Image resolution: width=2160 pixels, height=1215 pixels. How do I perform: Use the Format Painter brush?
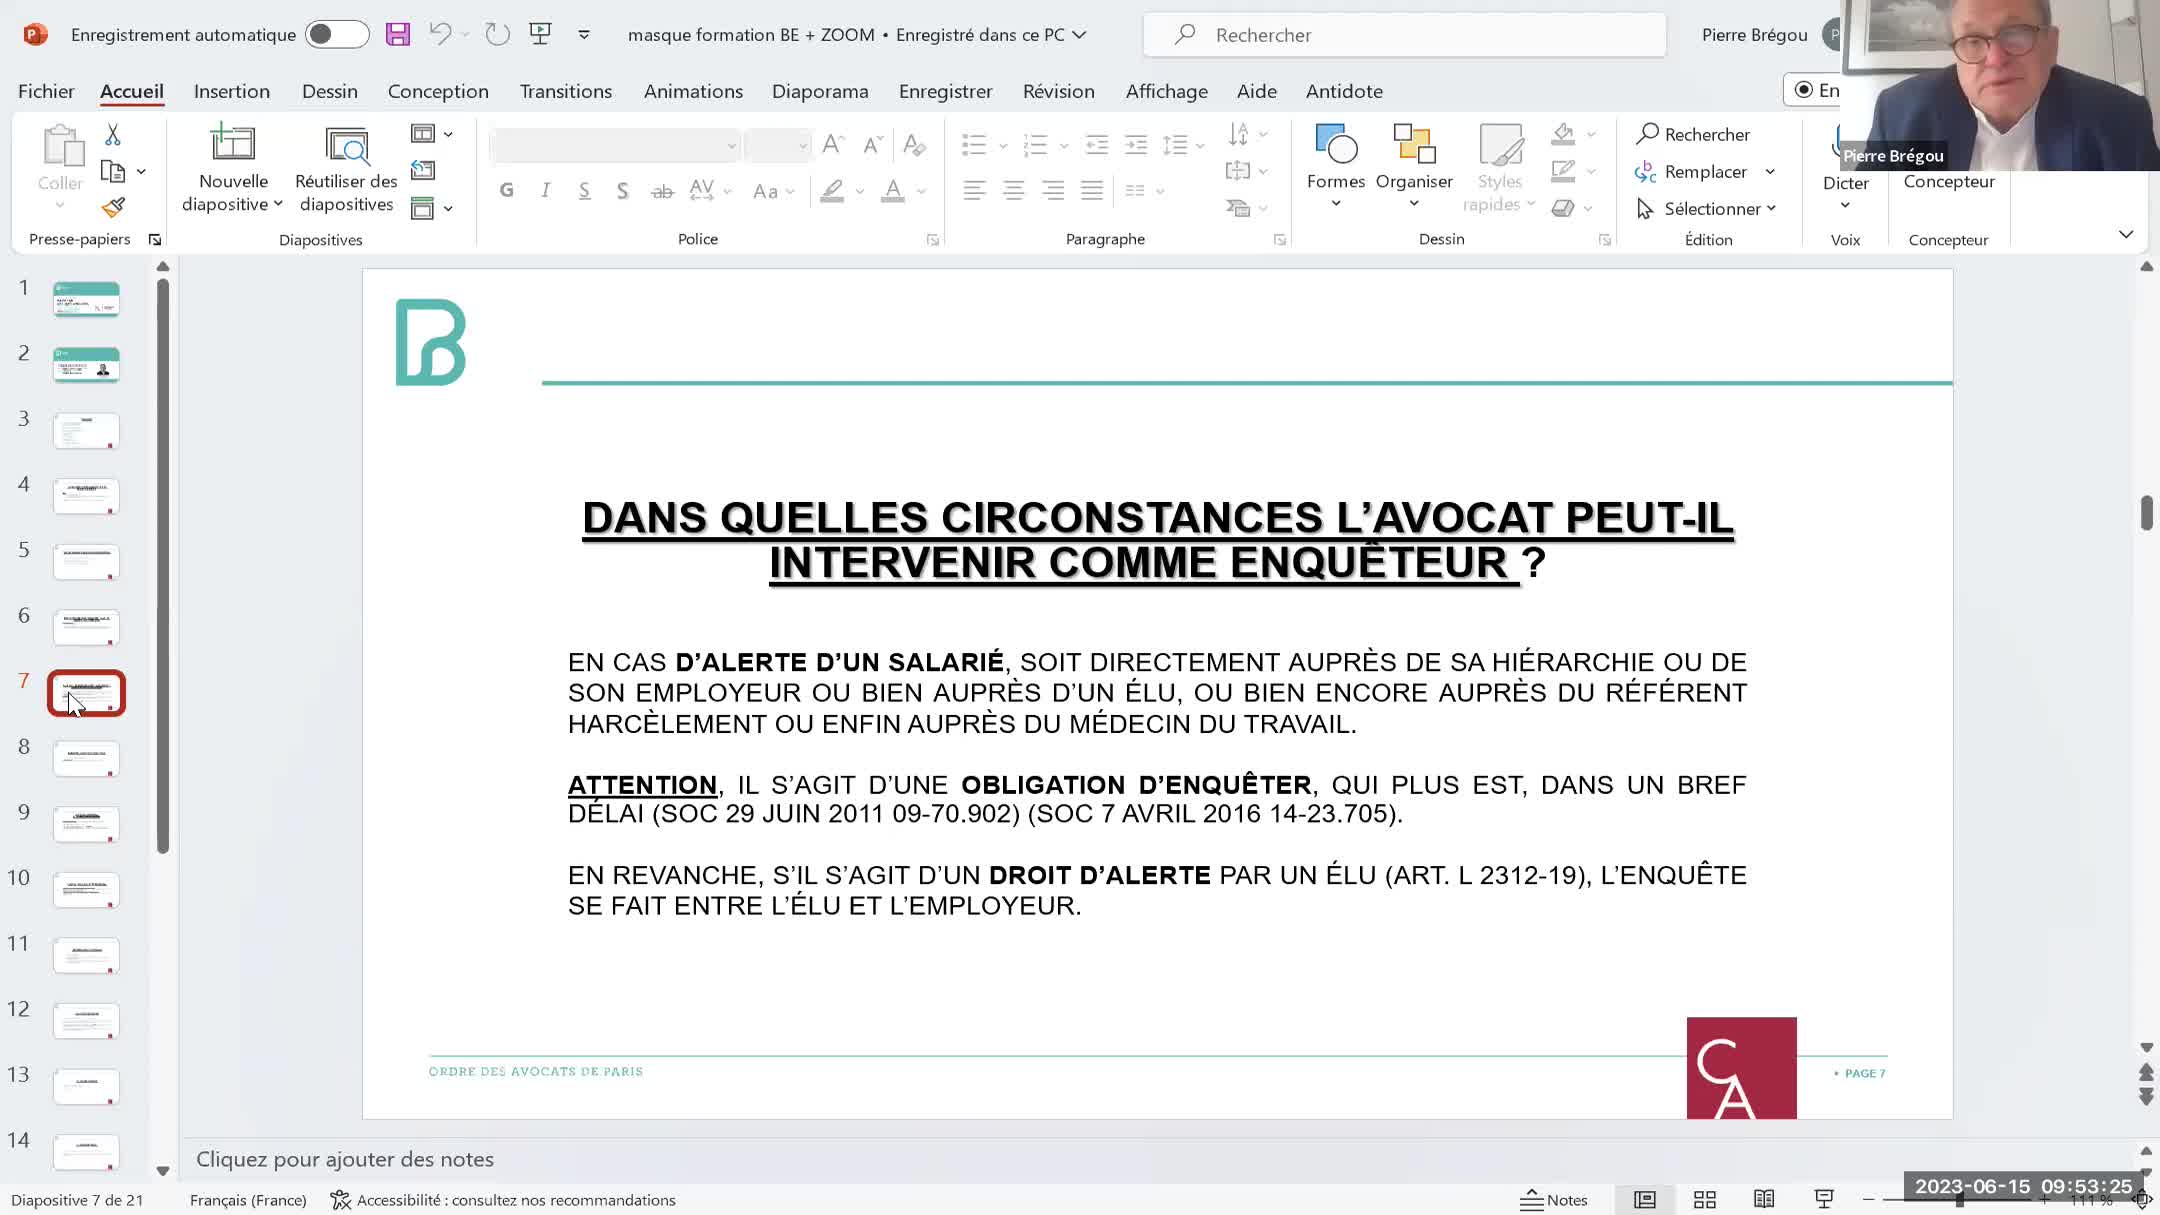(113, 207)
